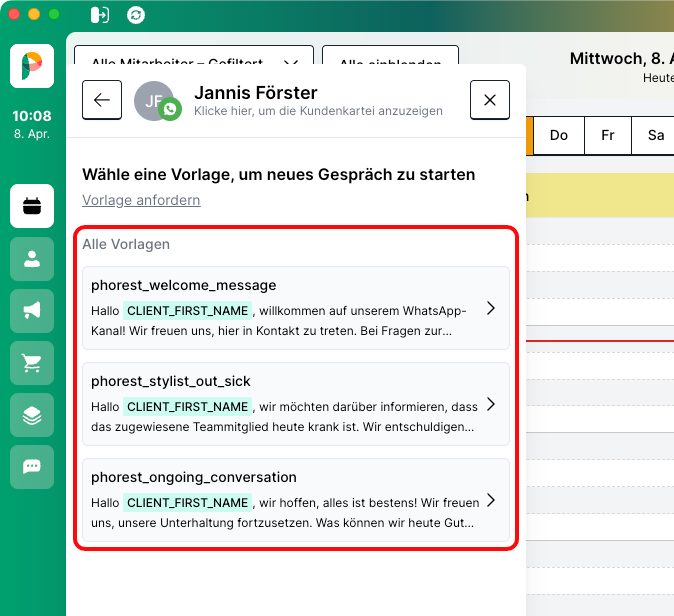Click the logout door icon in title bar

99,15
